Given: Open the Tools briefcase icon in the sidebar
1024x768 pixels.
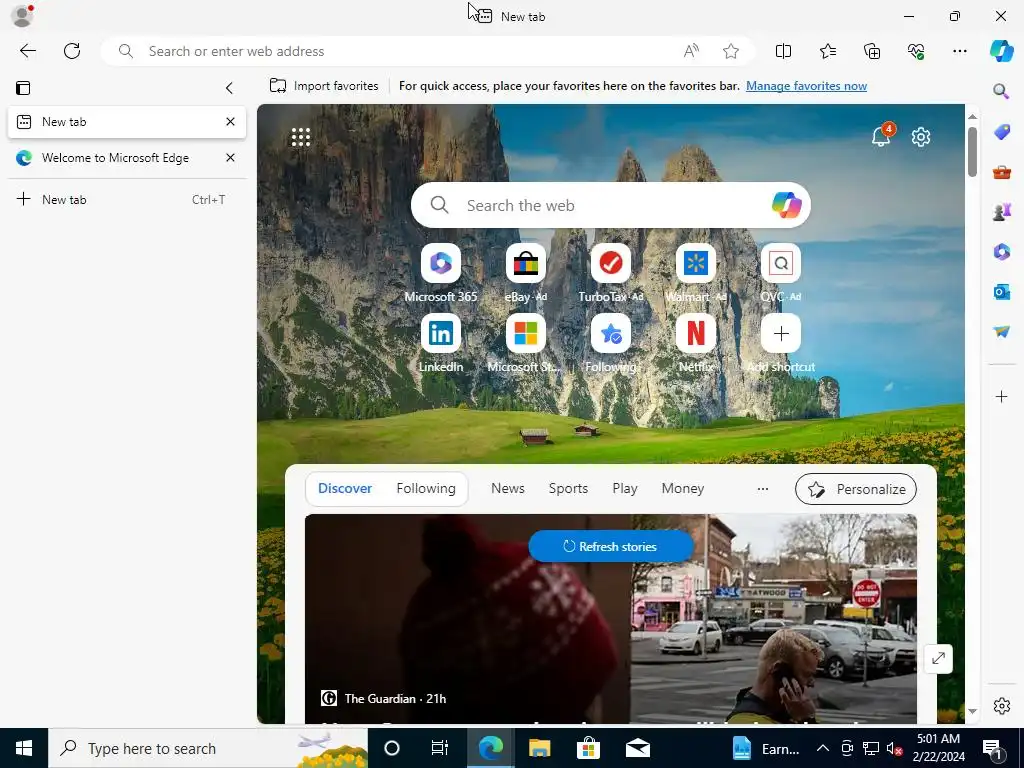Looking at the screenshot, I should point(1001,172).
